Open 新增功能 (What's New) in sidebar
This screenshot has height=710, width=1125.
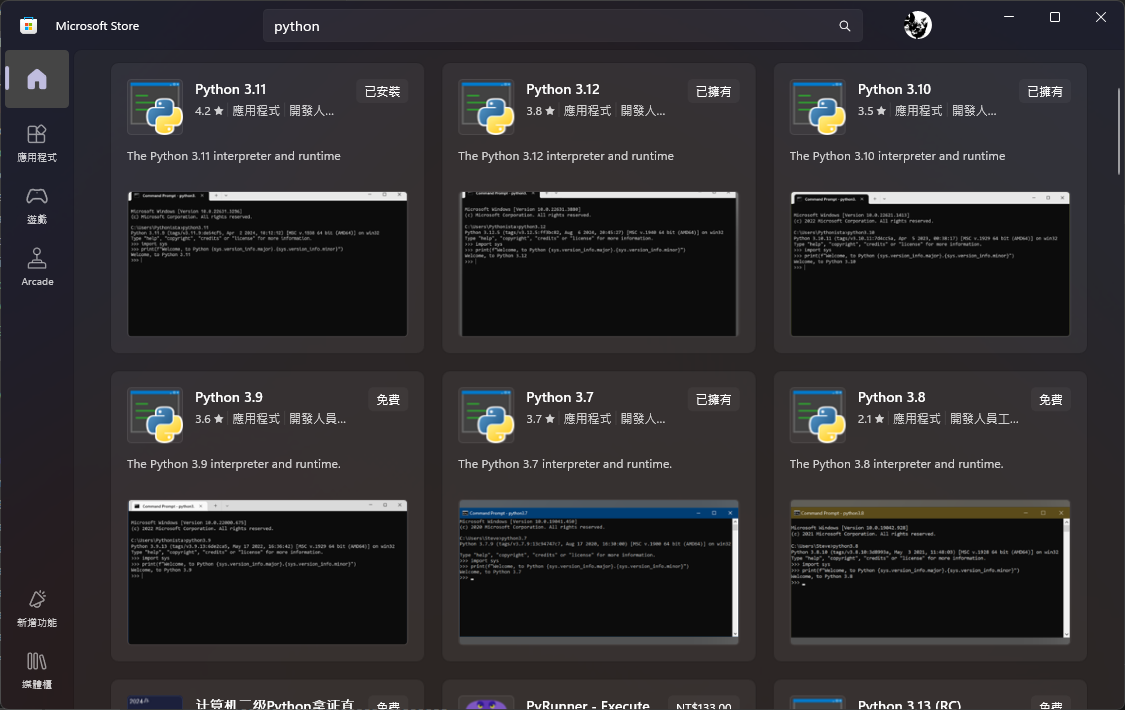(37, 608)
